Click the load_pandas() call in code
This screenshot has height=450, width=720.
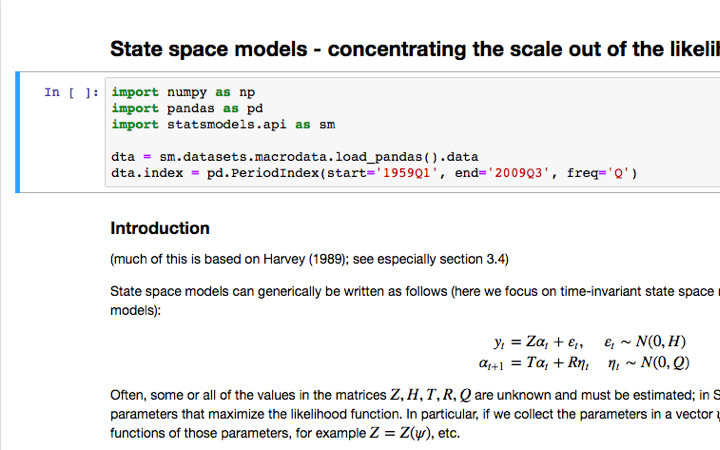pos(396,157)
